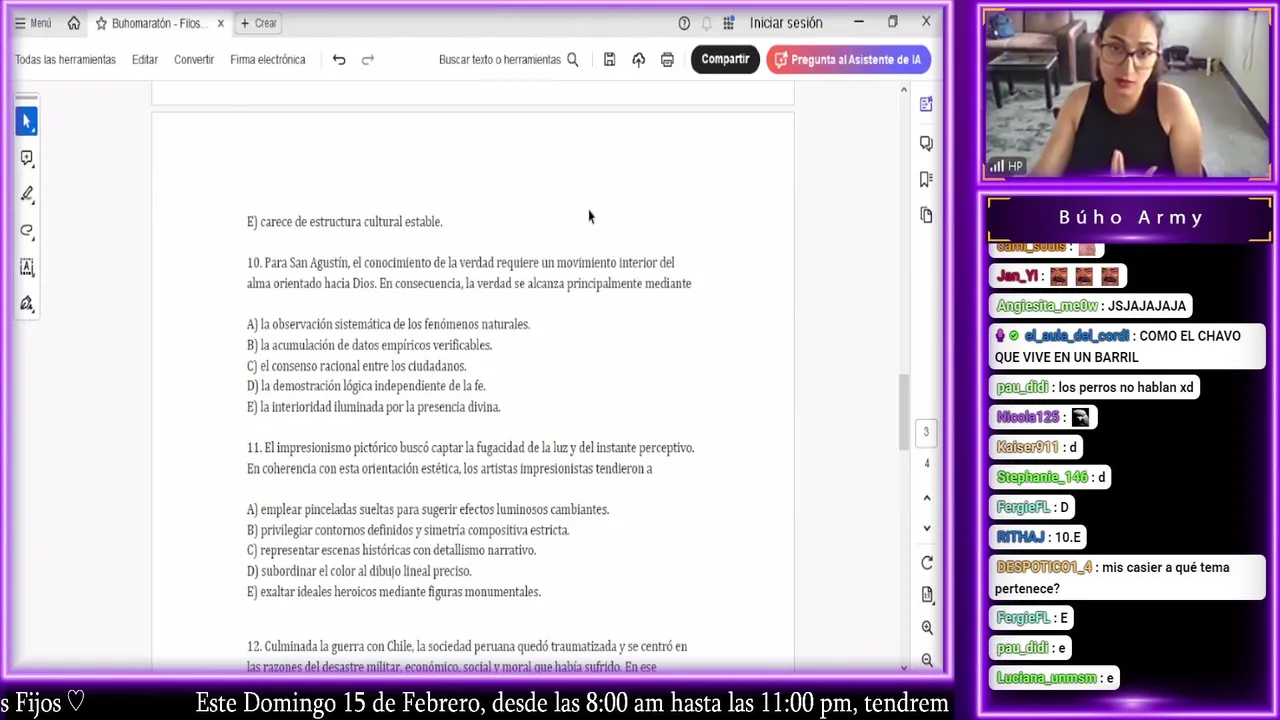Undo the last action
1280x720 pixels.
pyautogui.click(x=339, y=60)
